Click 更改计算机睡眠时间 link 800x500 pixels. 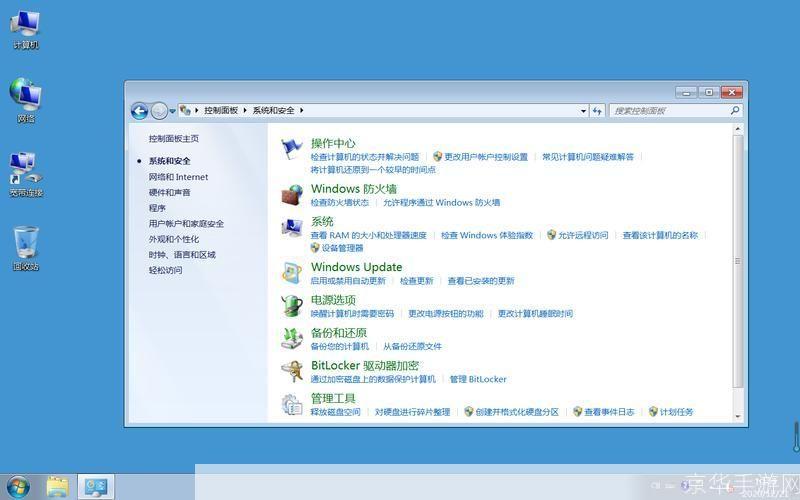[535, 313]
